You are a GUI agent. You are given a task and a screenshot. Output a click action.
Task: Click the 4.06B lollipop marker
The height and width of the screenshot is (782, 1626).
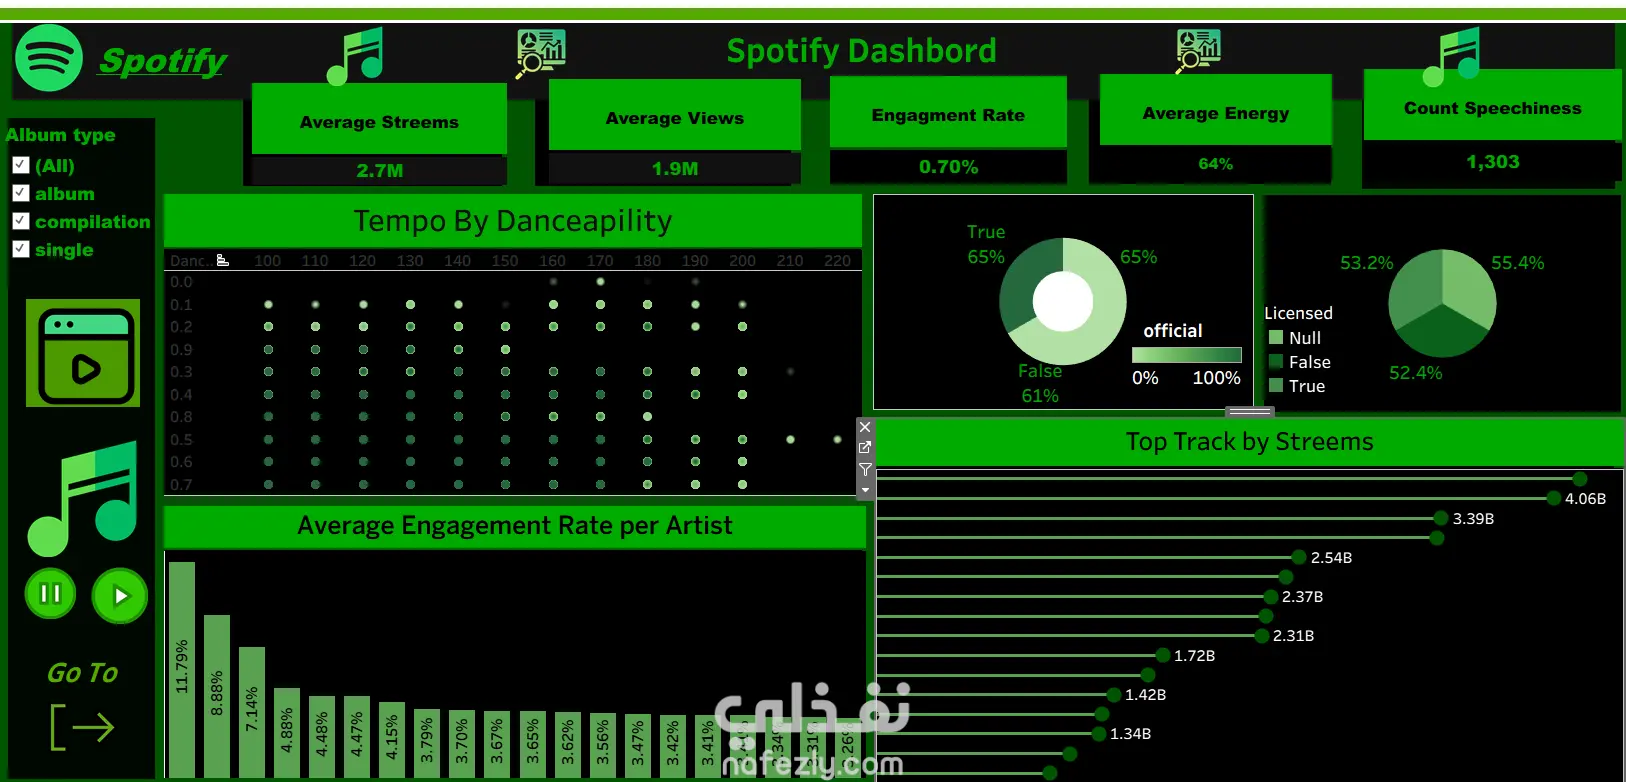1554,498
